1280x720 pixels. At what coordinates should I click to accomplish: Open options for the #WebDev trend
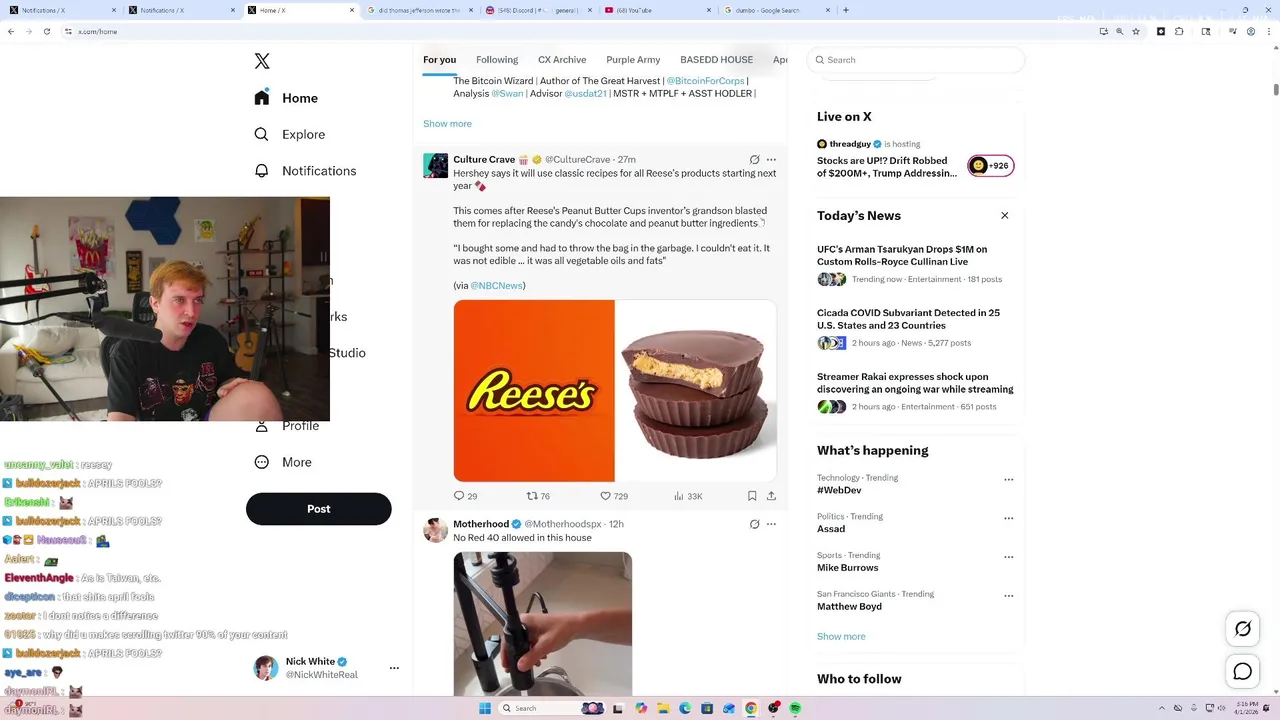(x=1008, y=480)
